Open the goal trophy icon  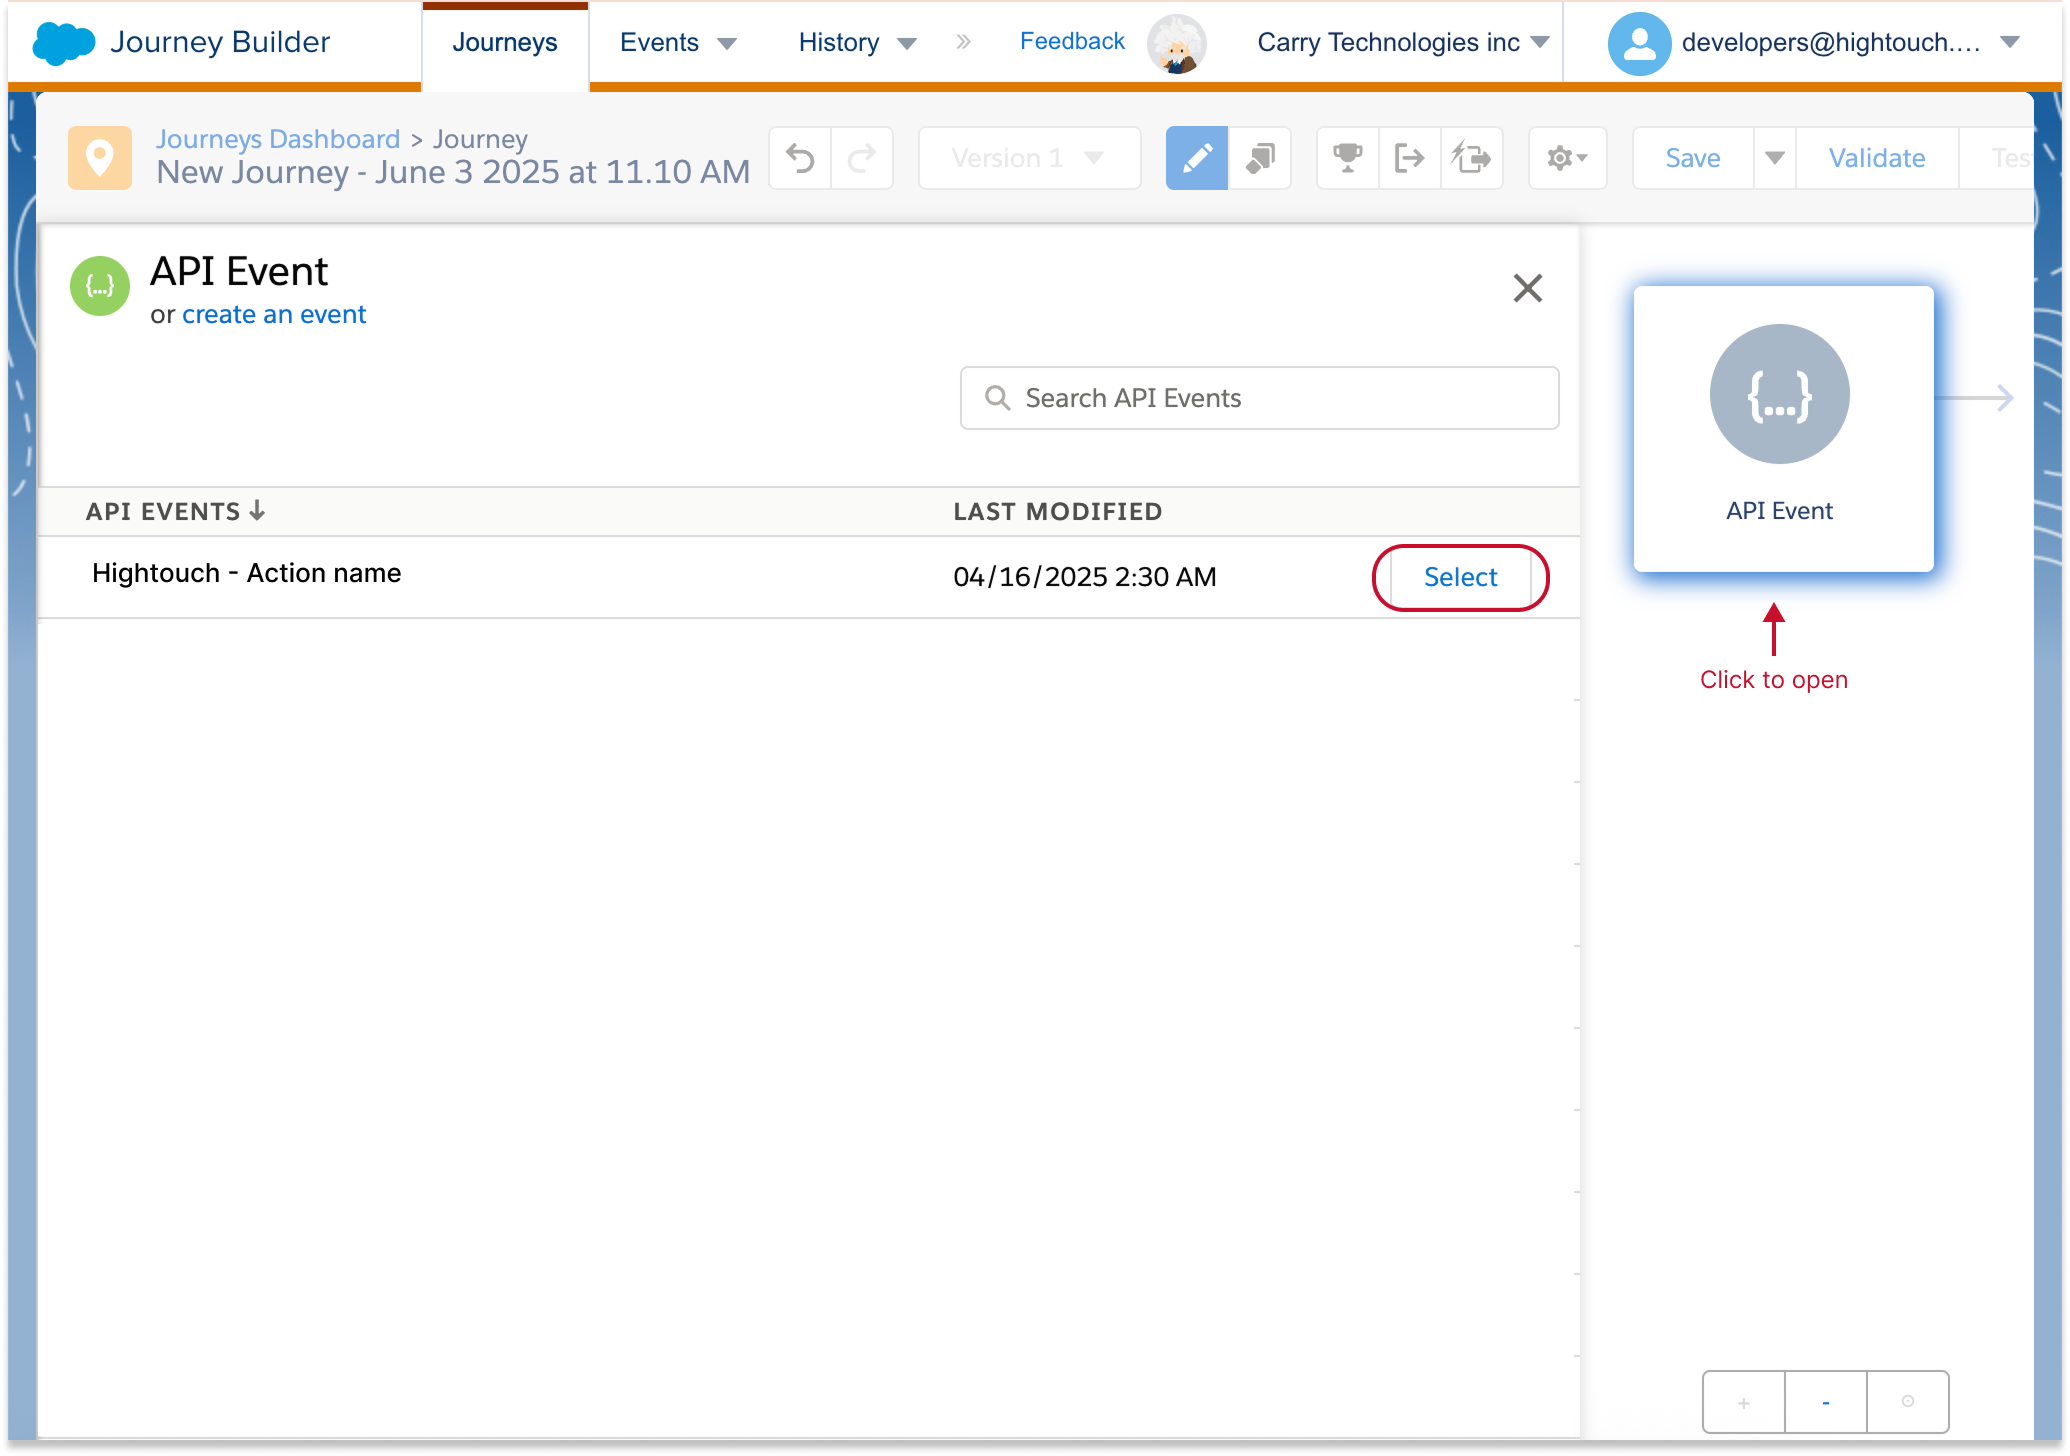[1347, 158]
